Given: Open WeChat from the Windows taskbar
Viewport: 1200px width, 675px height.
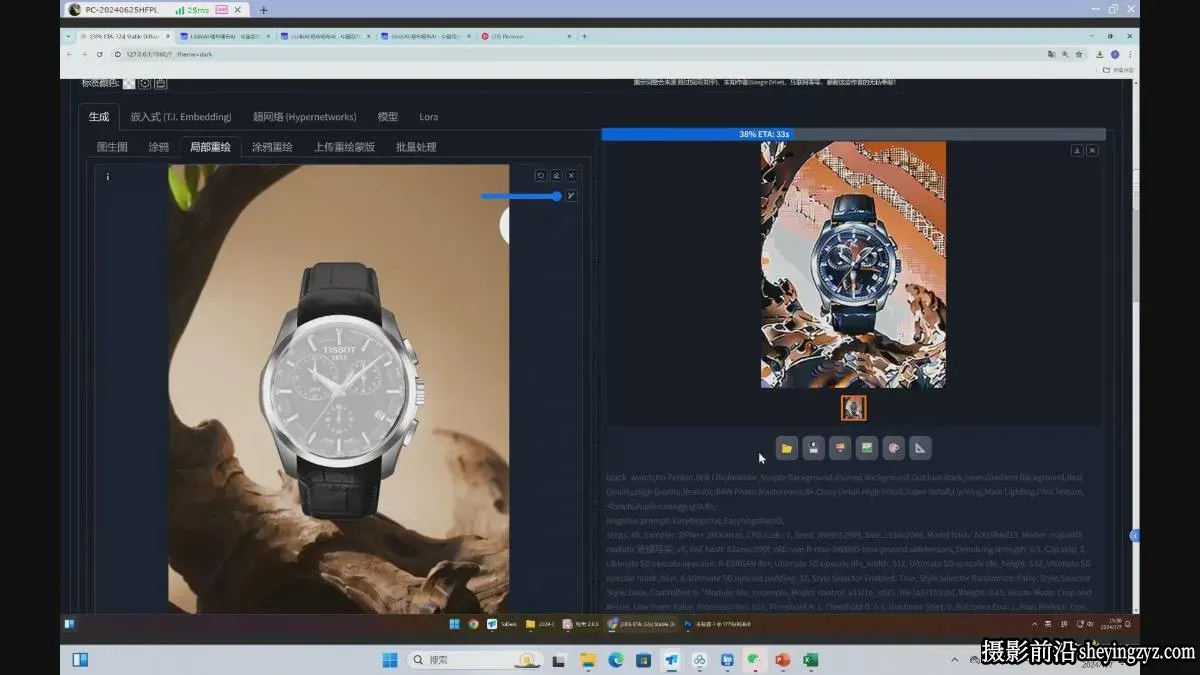Looking at the screenshot, I should [755, 660].
